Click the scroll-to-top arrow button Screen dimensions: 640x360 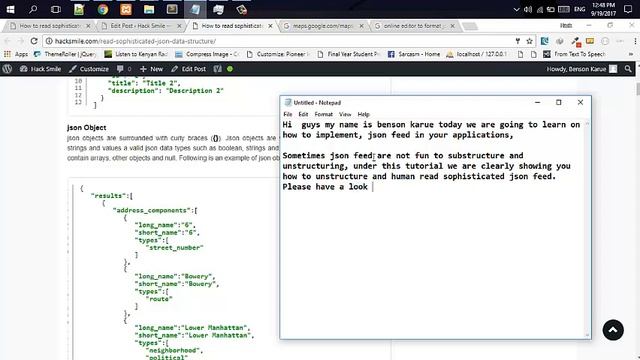[613, 330]
